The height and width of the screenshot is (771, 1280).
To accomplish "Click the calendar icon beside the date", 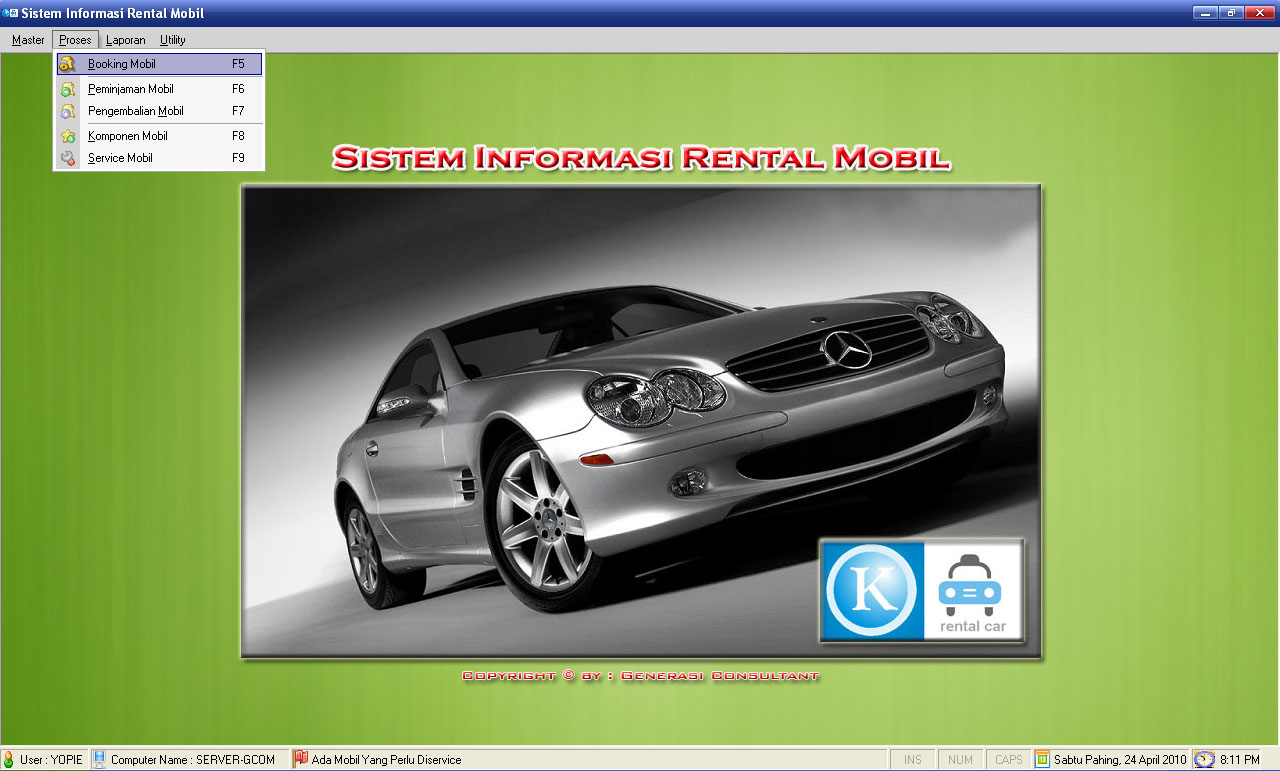I will click(x=1043, y=760).
